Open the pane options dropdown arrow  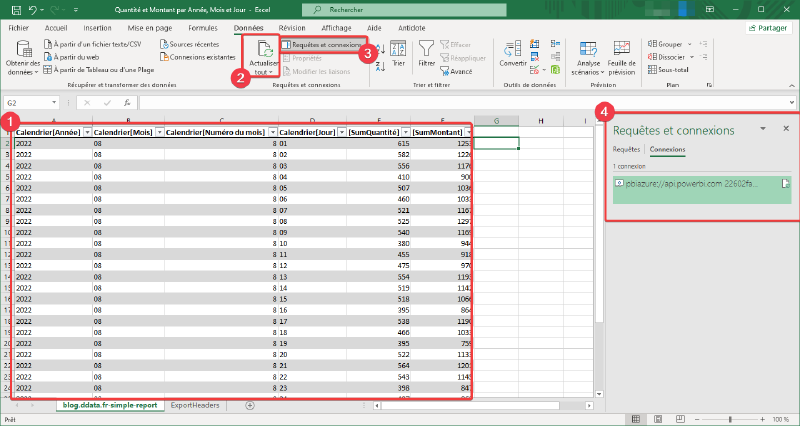pos(763,129)
